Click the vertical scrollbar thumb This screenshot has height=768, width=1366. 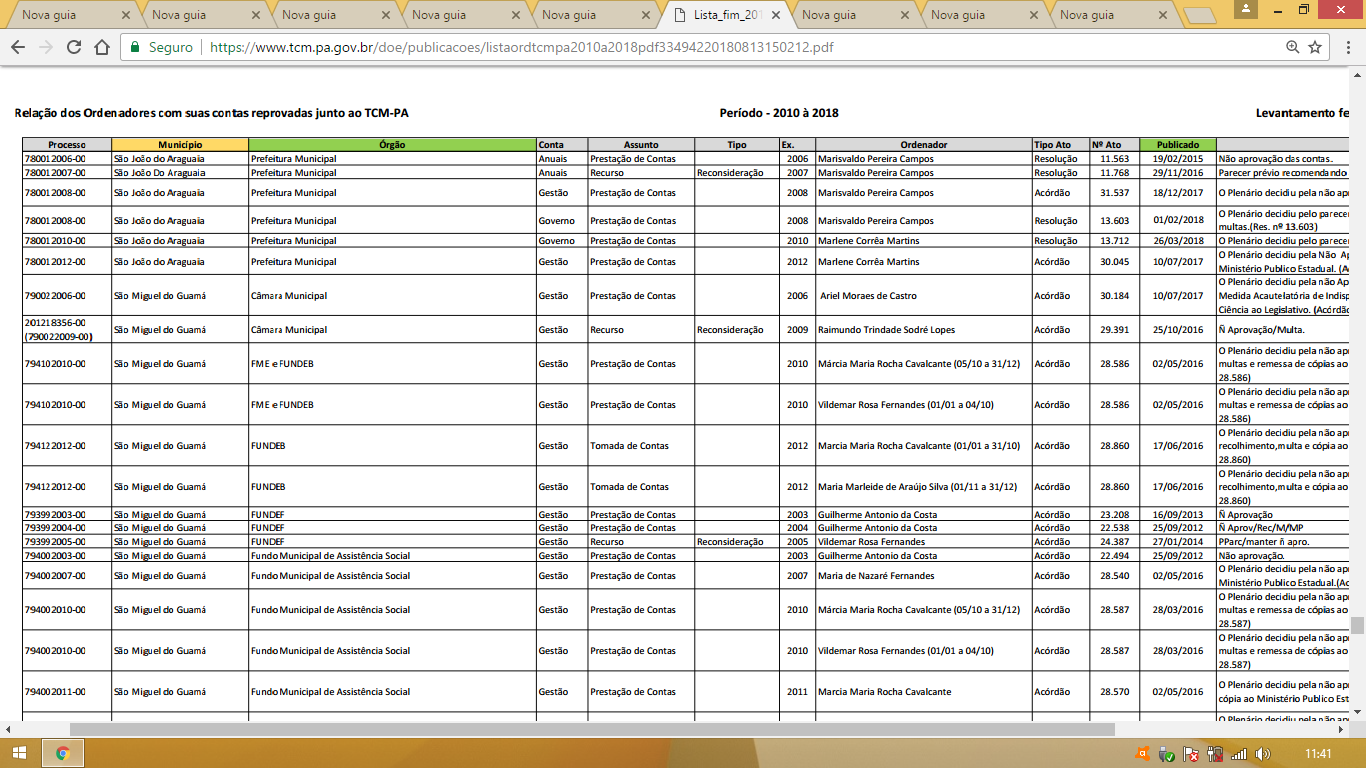[x=1357, y=625]
